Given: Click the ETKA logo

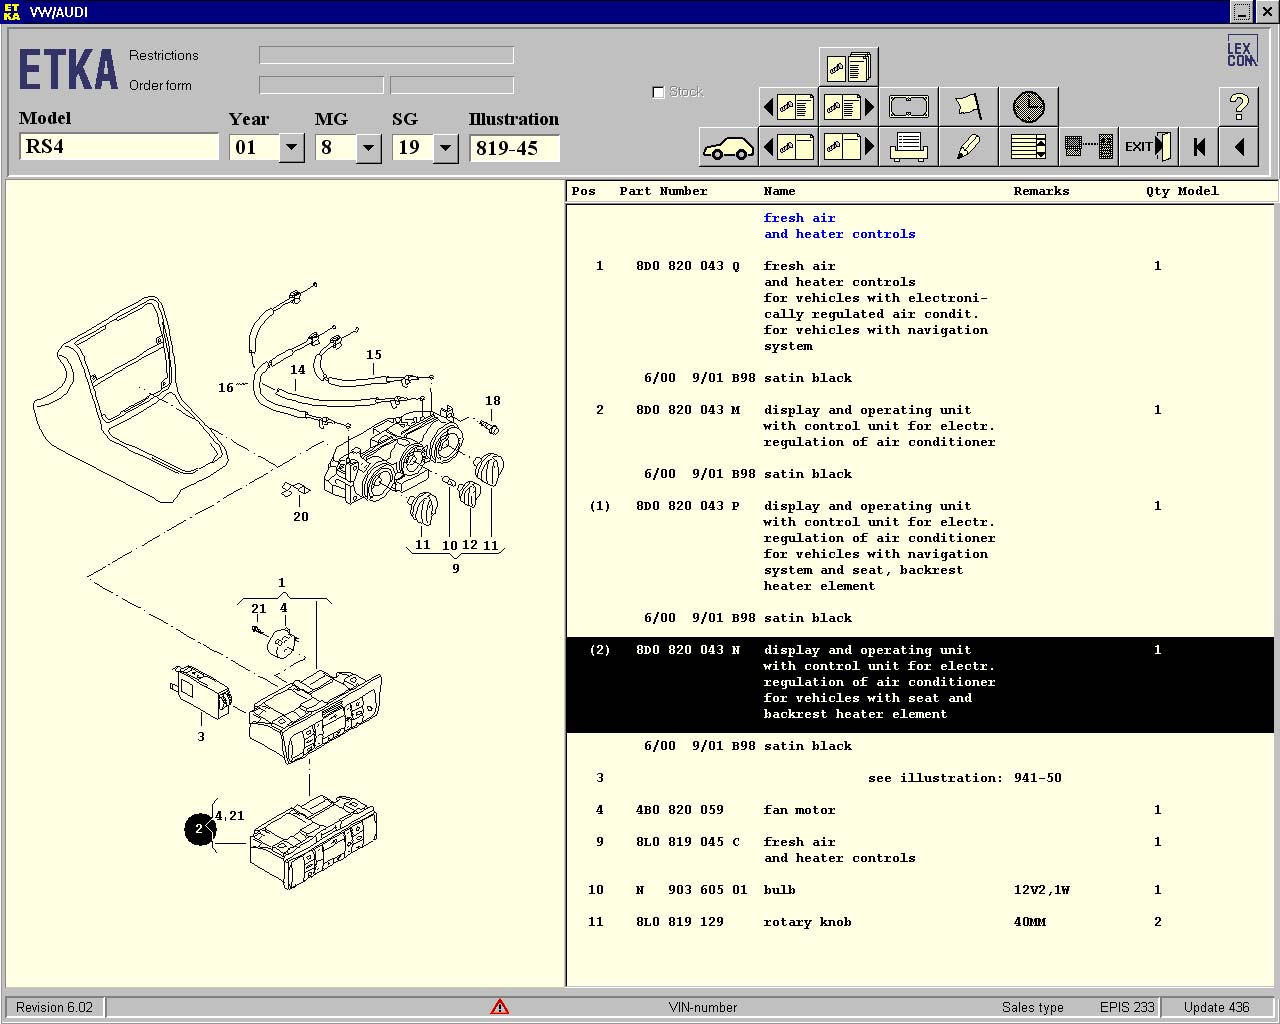Looking at the screenshot, I should 68,70.
